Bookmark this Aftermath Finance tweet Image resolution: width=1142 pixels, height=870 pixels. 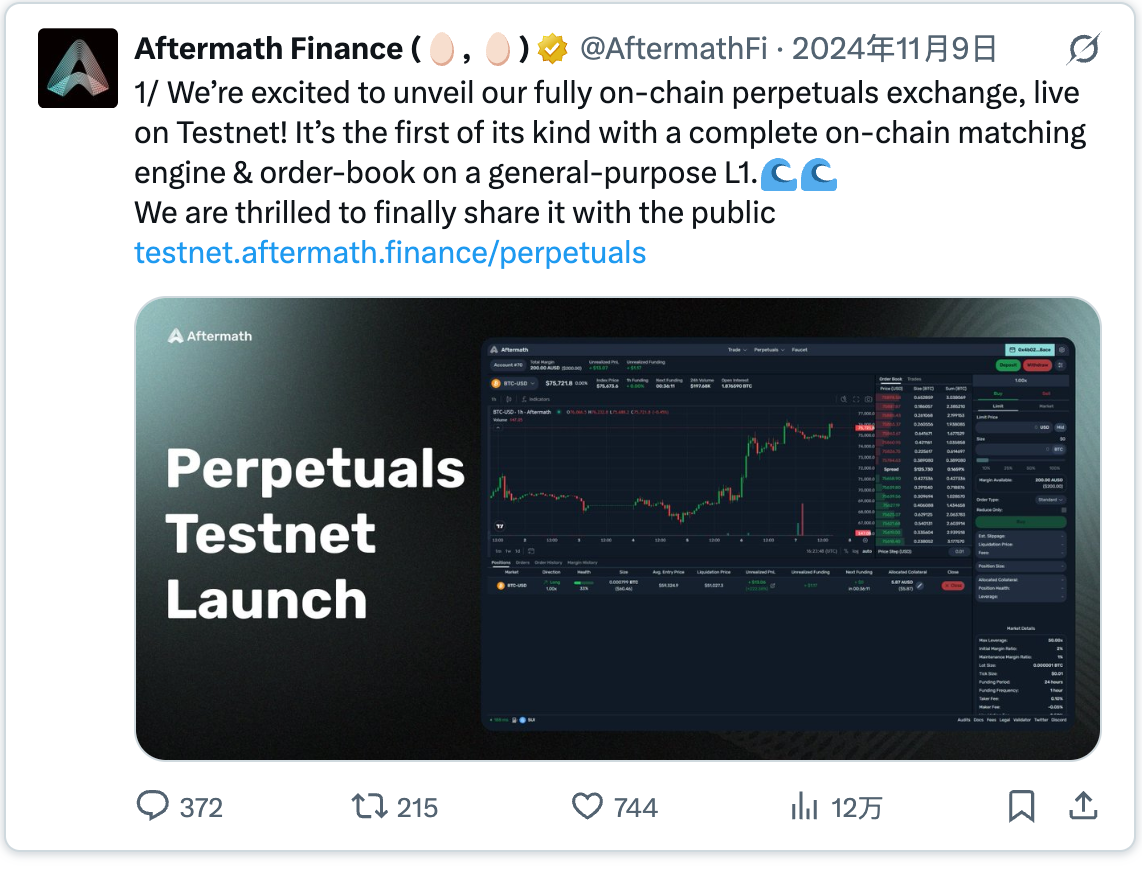pos(1021,806)
